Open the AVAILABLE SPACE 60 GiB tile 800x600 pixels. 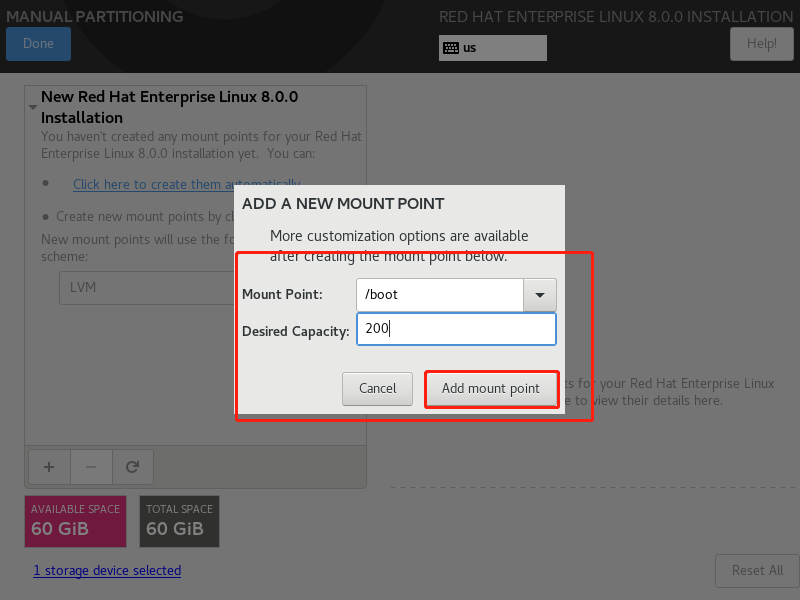click(x=76, y=521)
